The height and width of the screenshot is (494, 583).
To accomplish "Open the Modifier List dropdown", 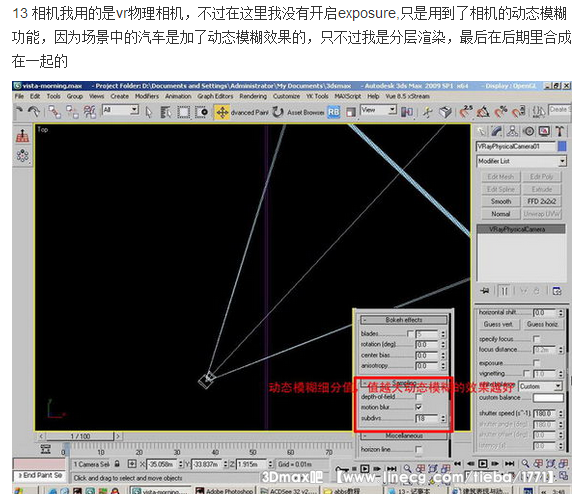I will click(x=521, y=161).
